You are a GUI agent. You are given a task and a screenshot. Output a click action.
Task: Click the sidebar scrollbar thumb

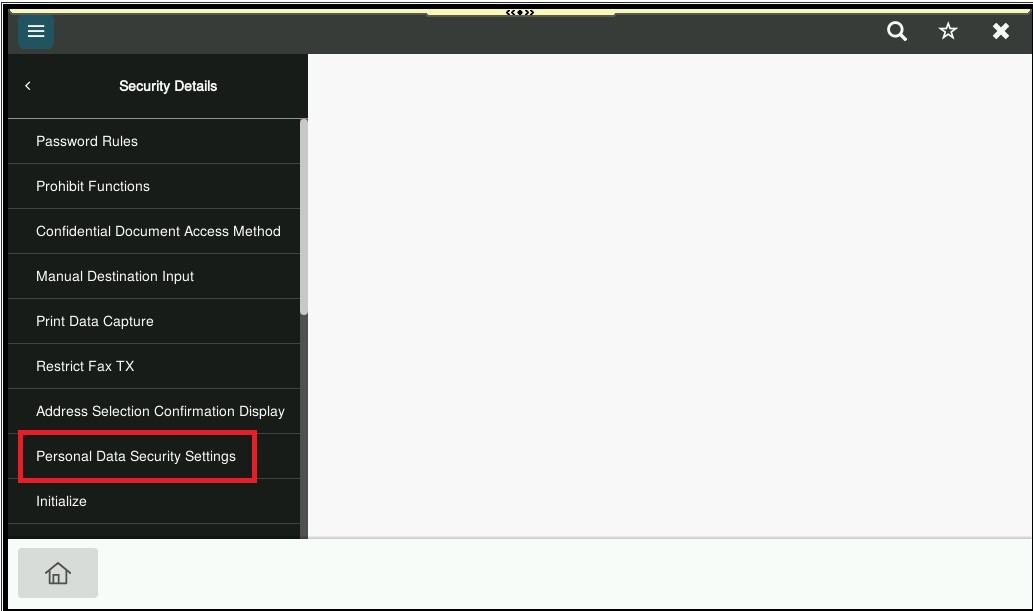tap(304, 215)
